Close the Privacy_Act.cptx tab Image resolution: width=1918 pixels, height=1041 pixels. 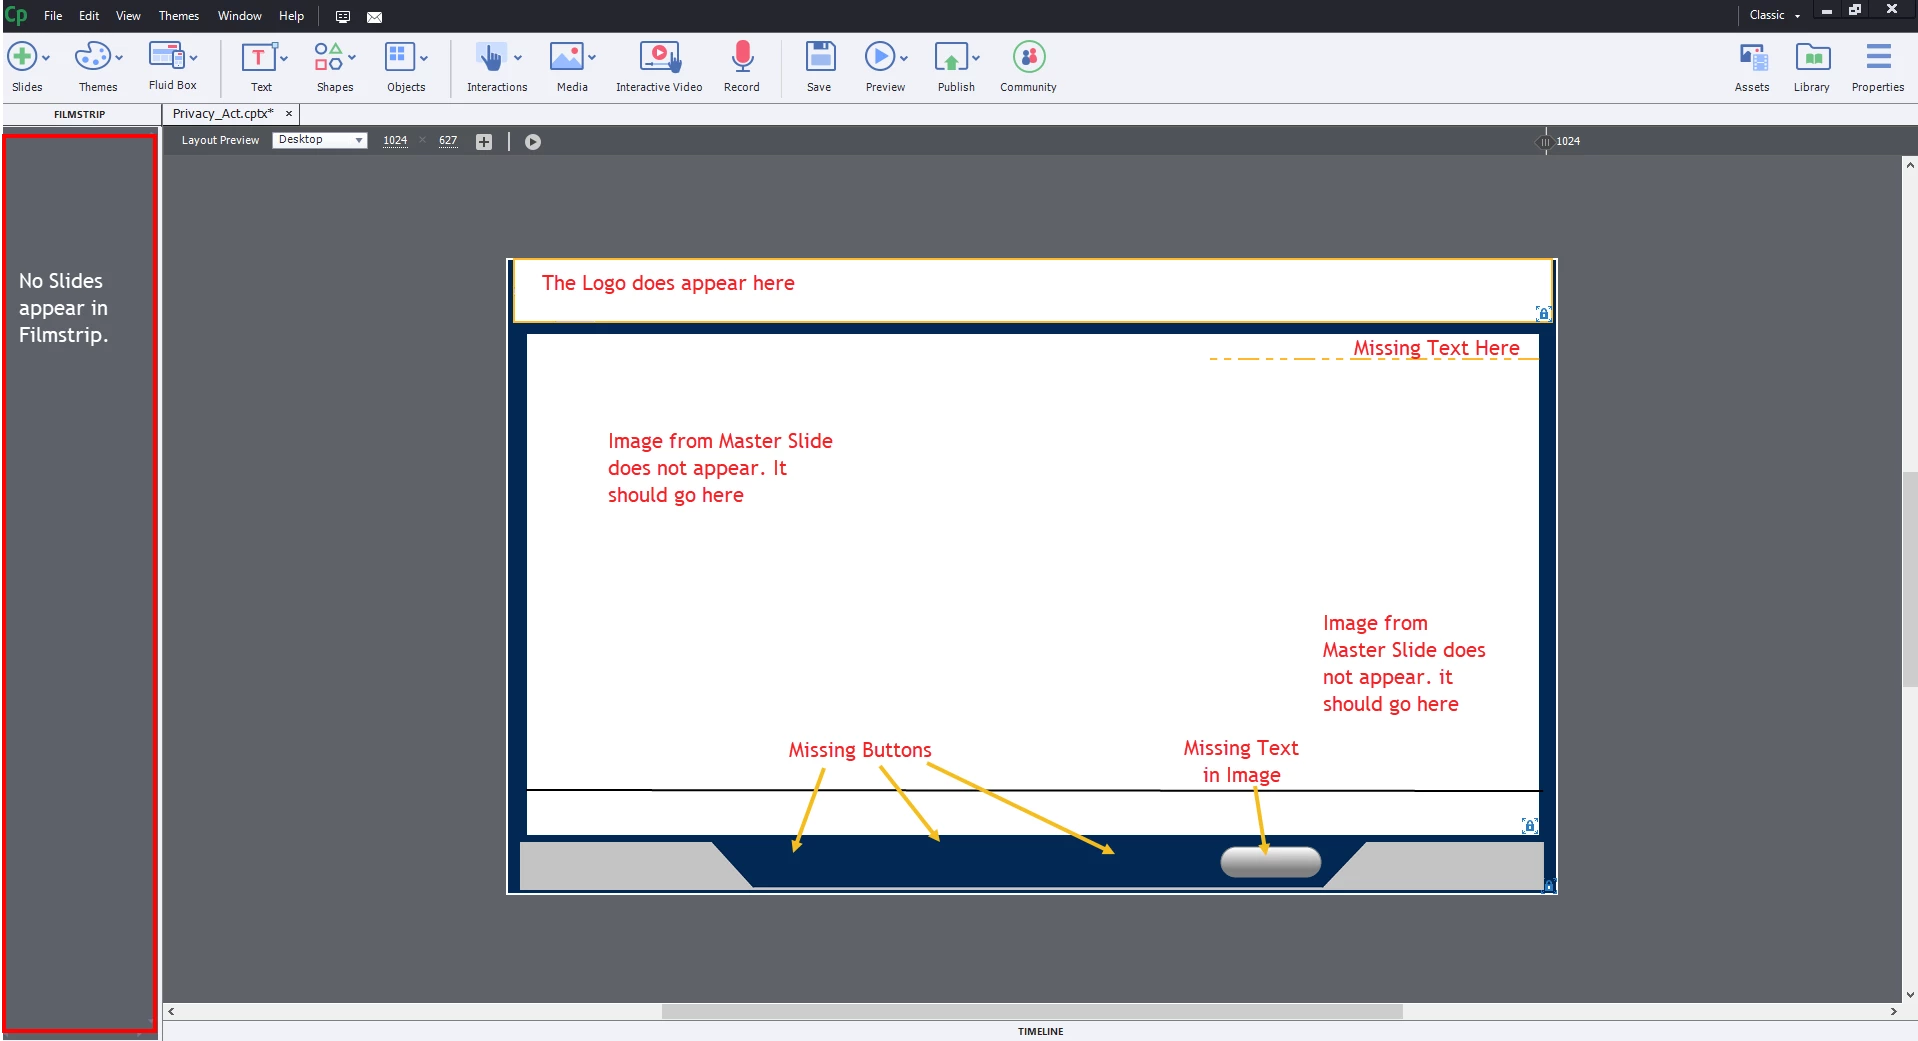click(289, 114)
